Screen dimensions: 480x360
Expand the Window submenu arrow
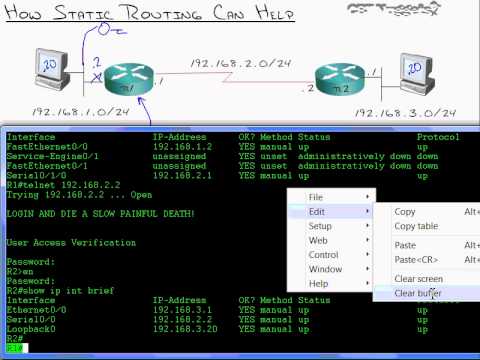tap(367, 269)
